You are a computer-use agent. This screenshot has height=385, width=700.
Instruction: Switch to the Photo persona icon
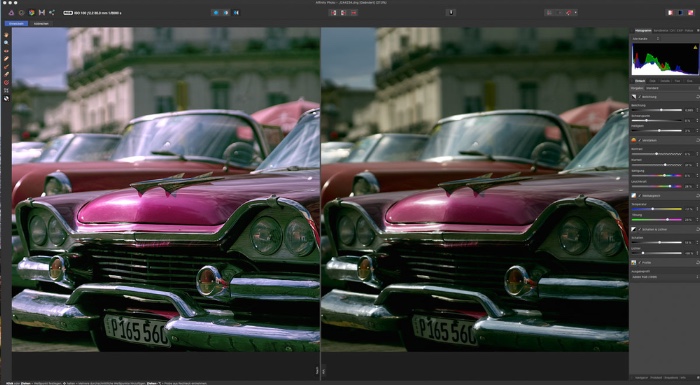(11, 13)
